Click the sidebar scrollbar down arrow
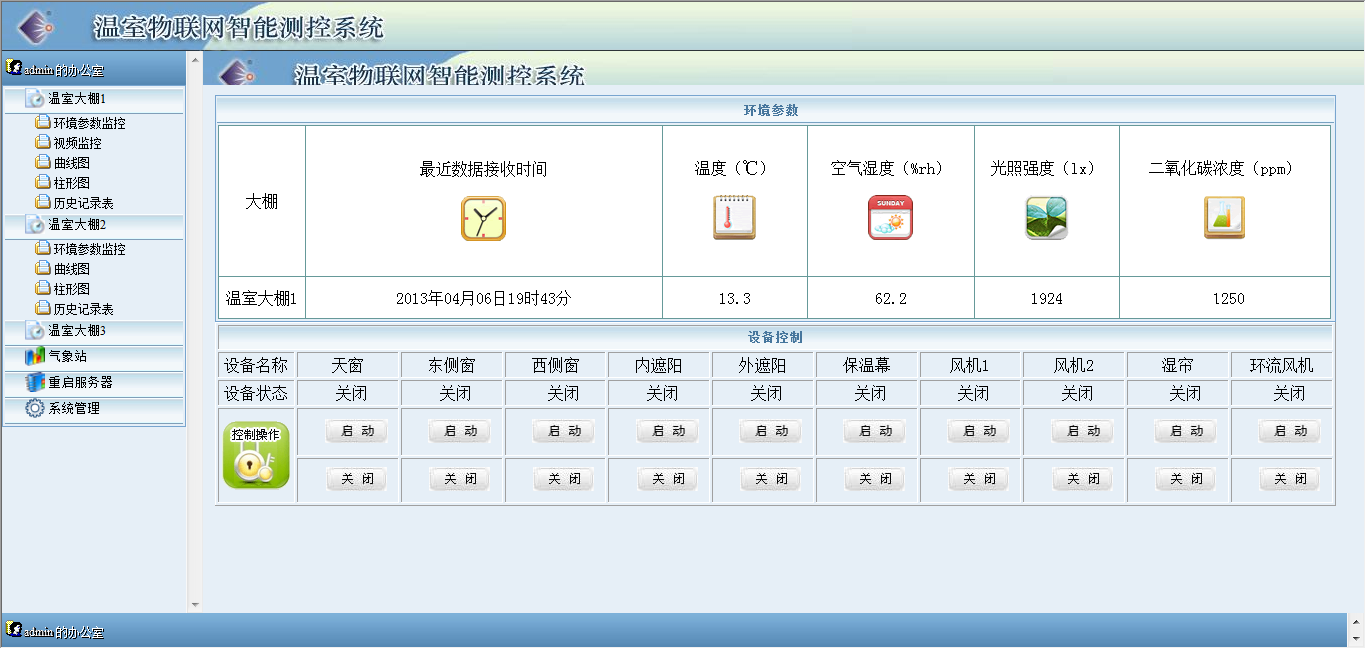Viewport: 1366px width, 649px height. click(195, 604)
